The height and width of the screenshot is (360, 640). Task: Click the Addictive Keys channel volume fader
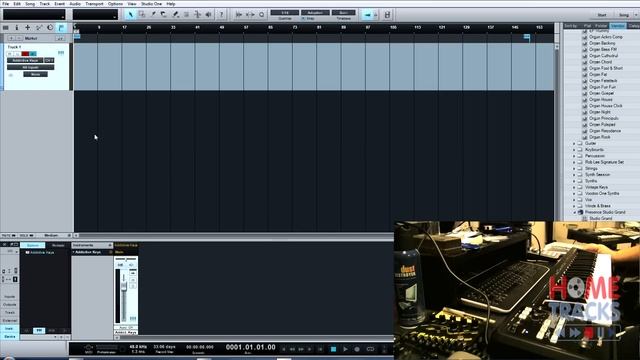[124, 286]
